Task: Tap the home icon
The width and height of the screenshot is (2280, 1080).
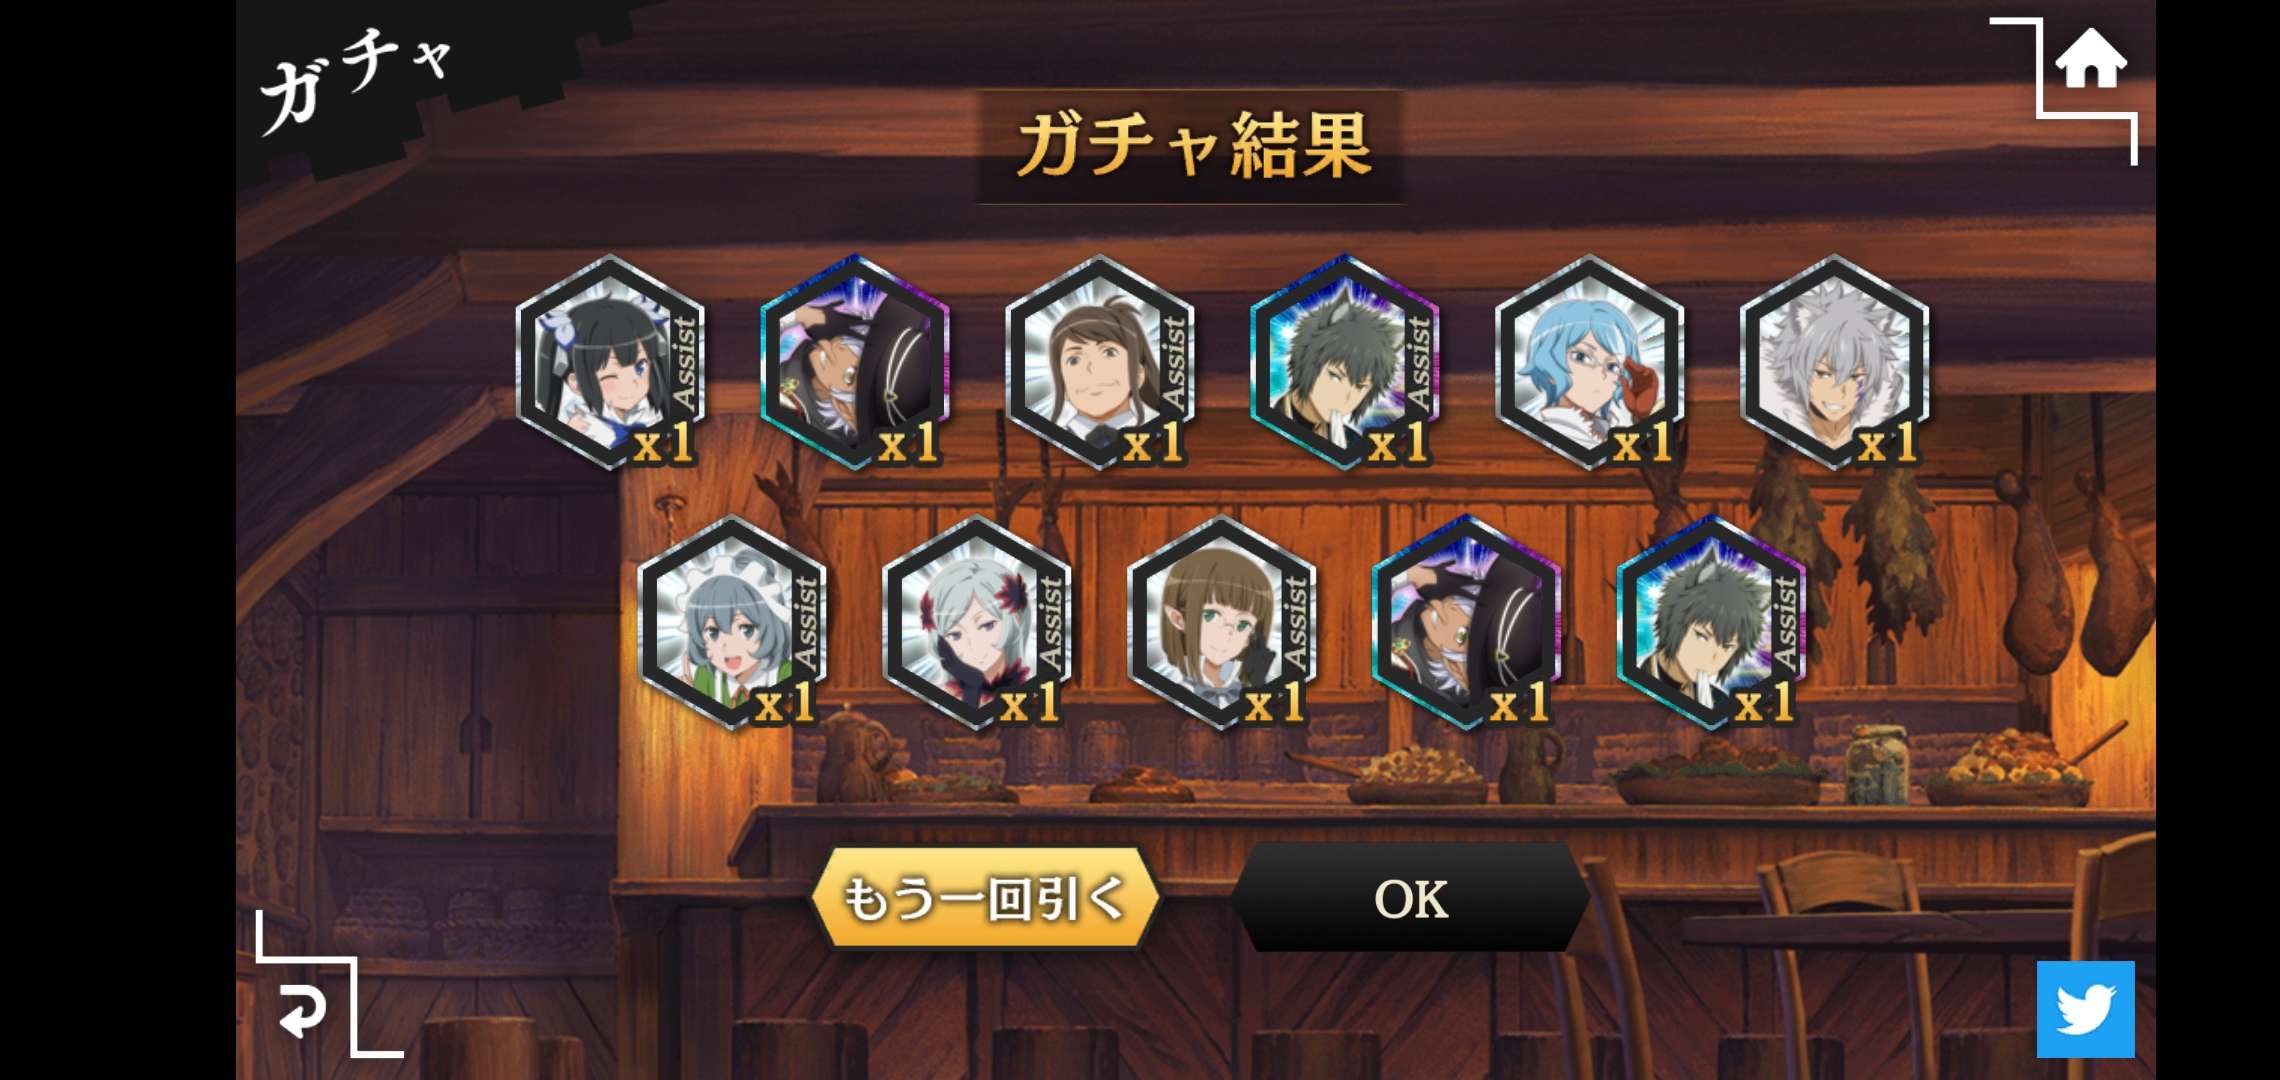Action: tap(2090, 60)
